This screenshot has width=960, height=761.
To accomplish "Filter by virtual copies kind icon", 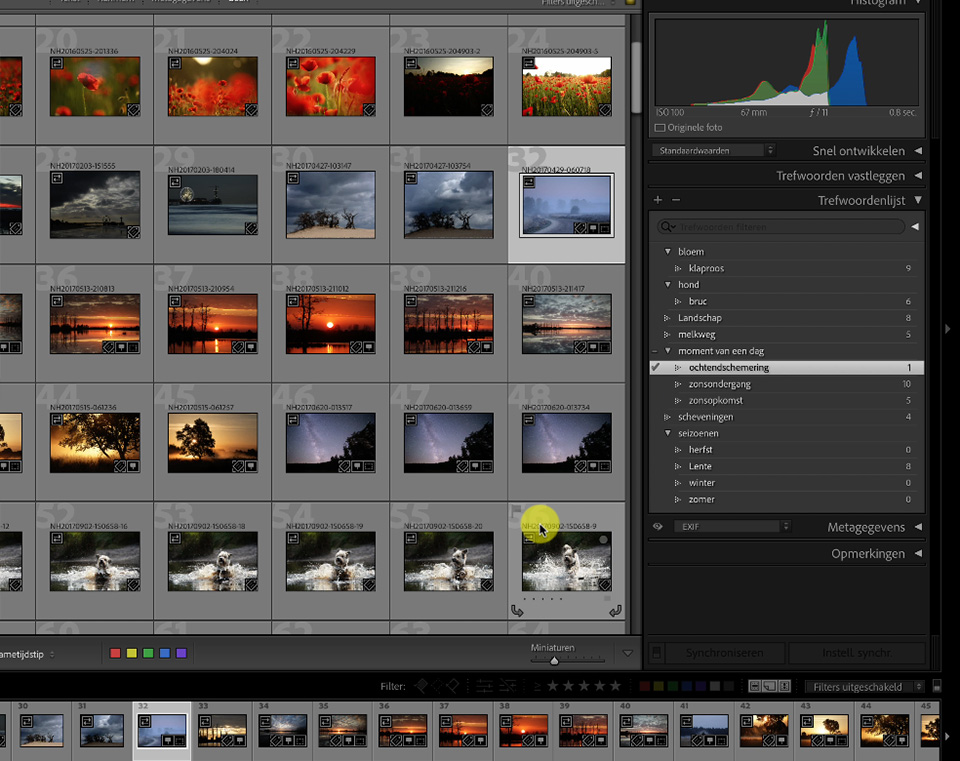I will 770,686.
